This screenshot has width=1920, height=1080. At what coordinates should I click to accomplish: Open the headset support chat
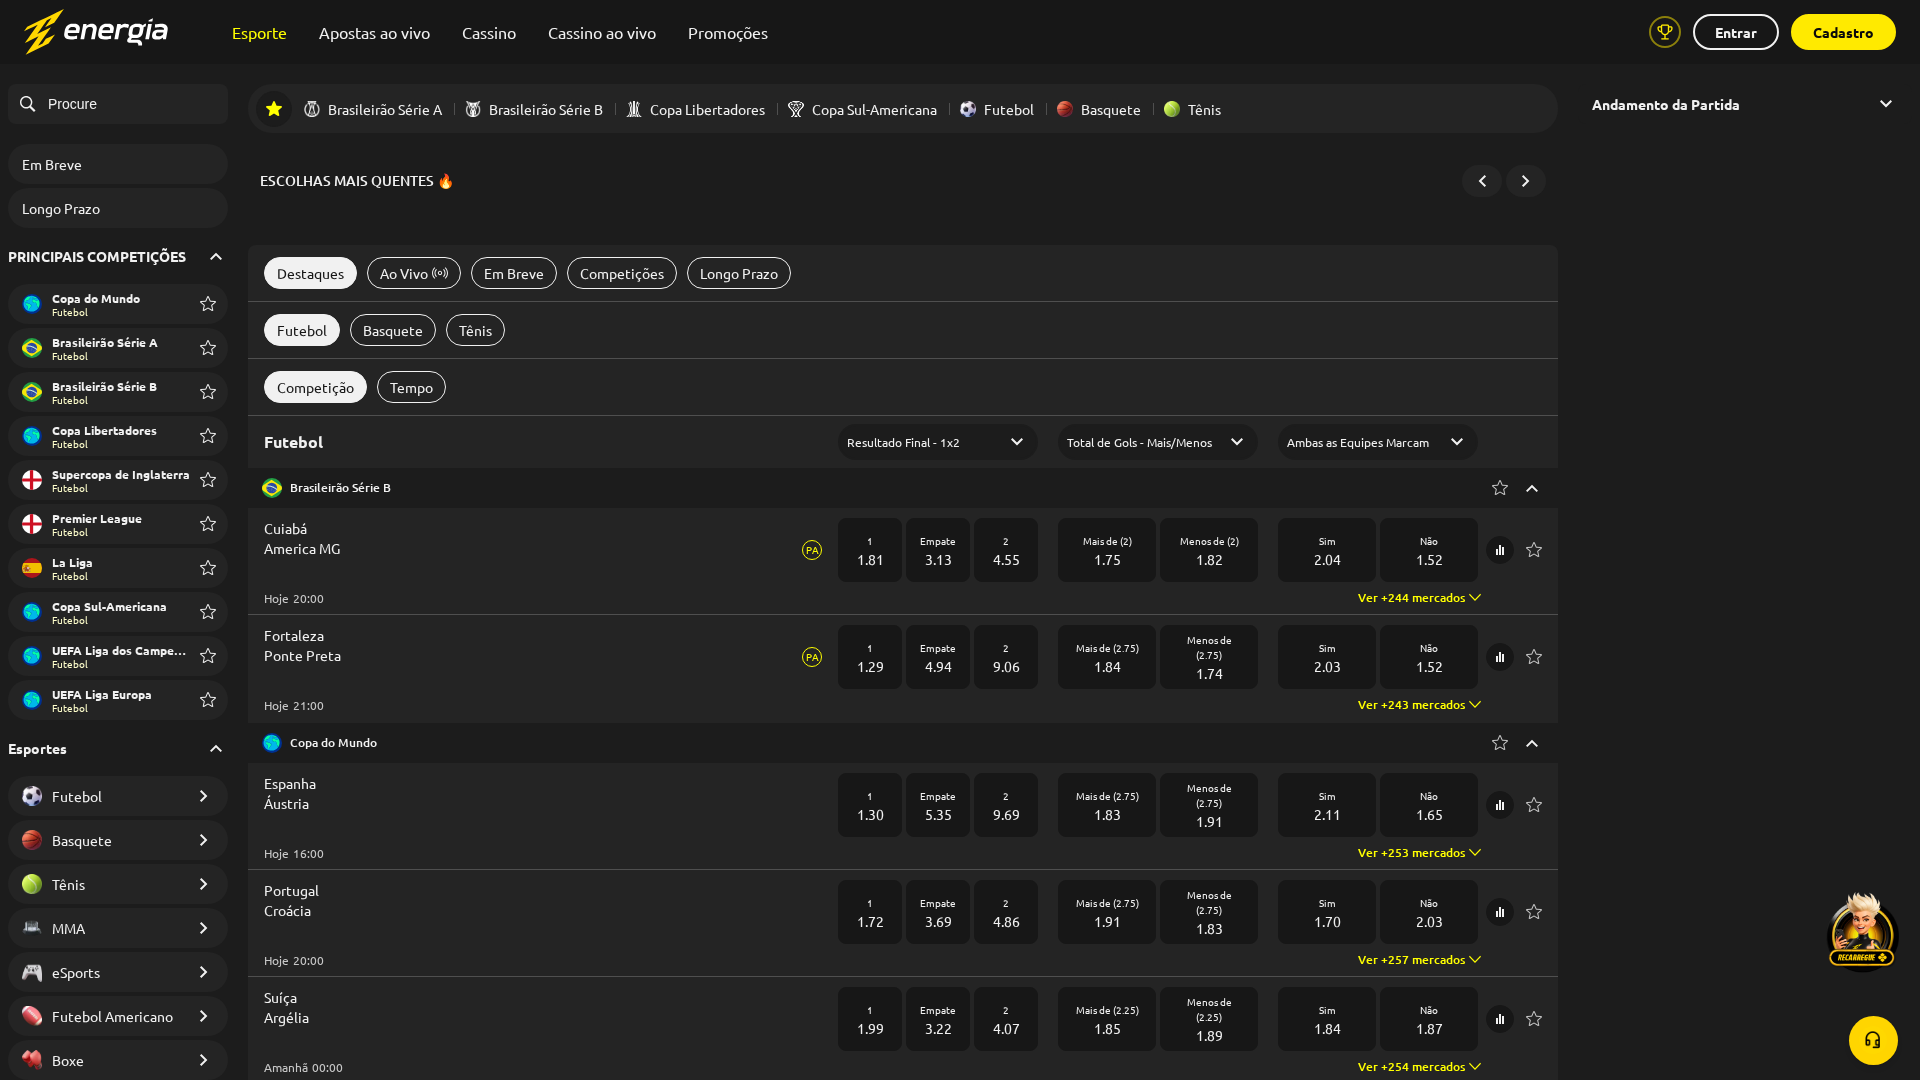[1873, 1040]
